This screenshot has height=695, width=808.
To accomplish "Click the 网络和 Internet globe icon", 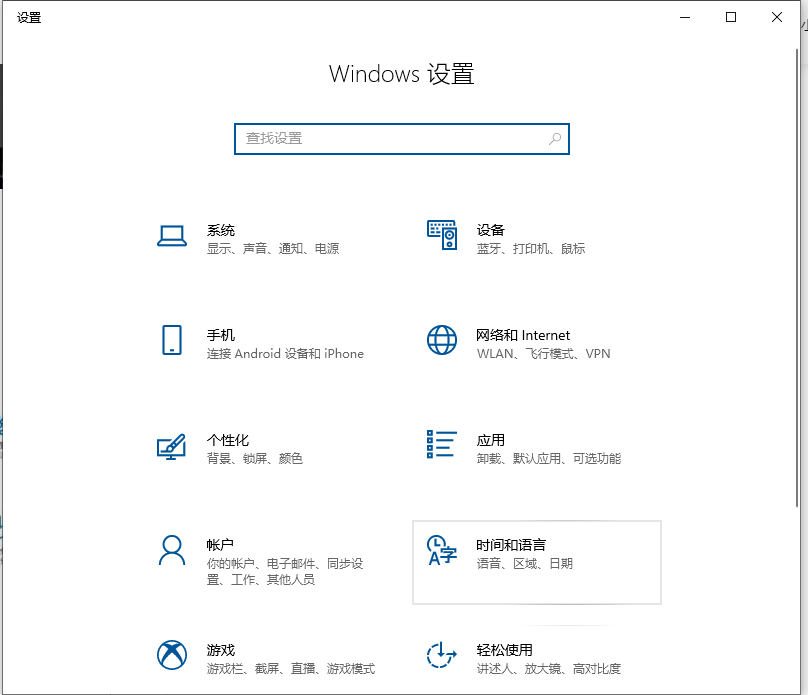I will click(x=441, y=340).
